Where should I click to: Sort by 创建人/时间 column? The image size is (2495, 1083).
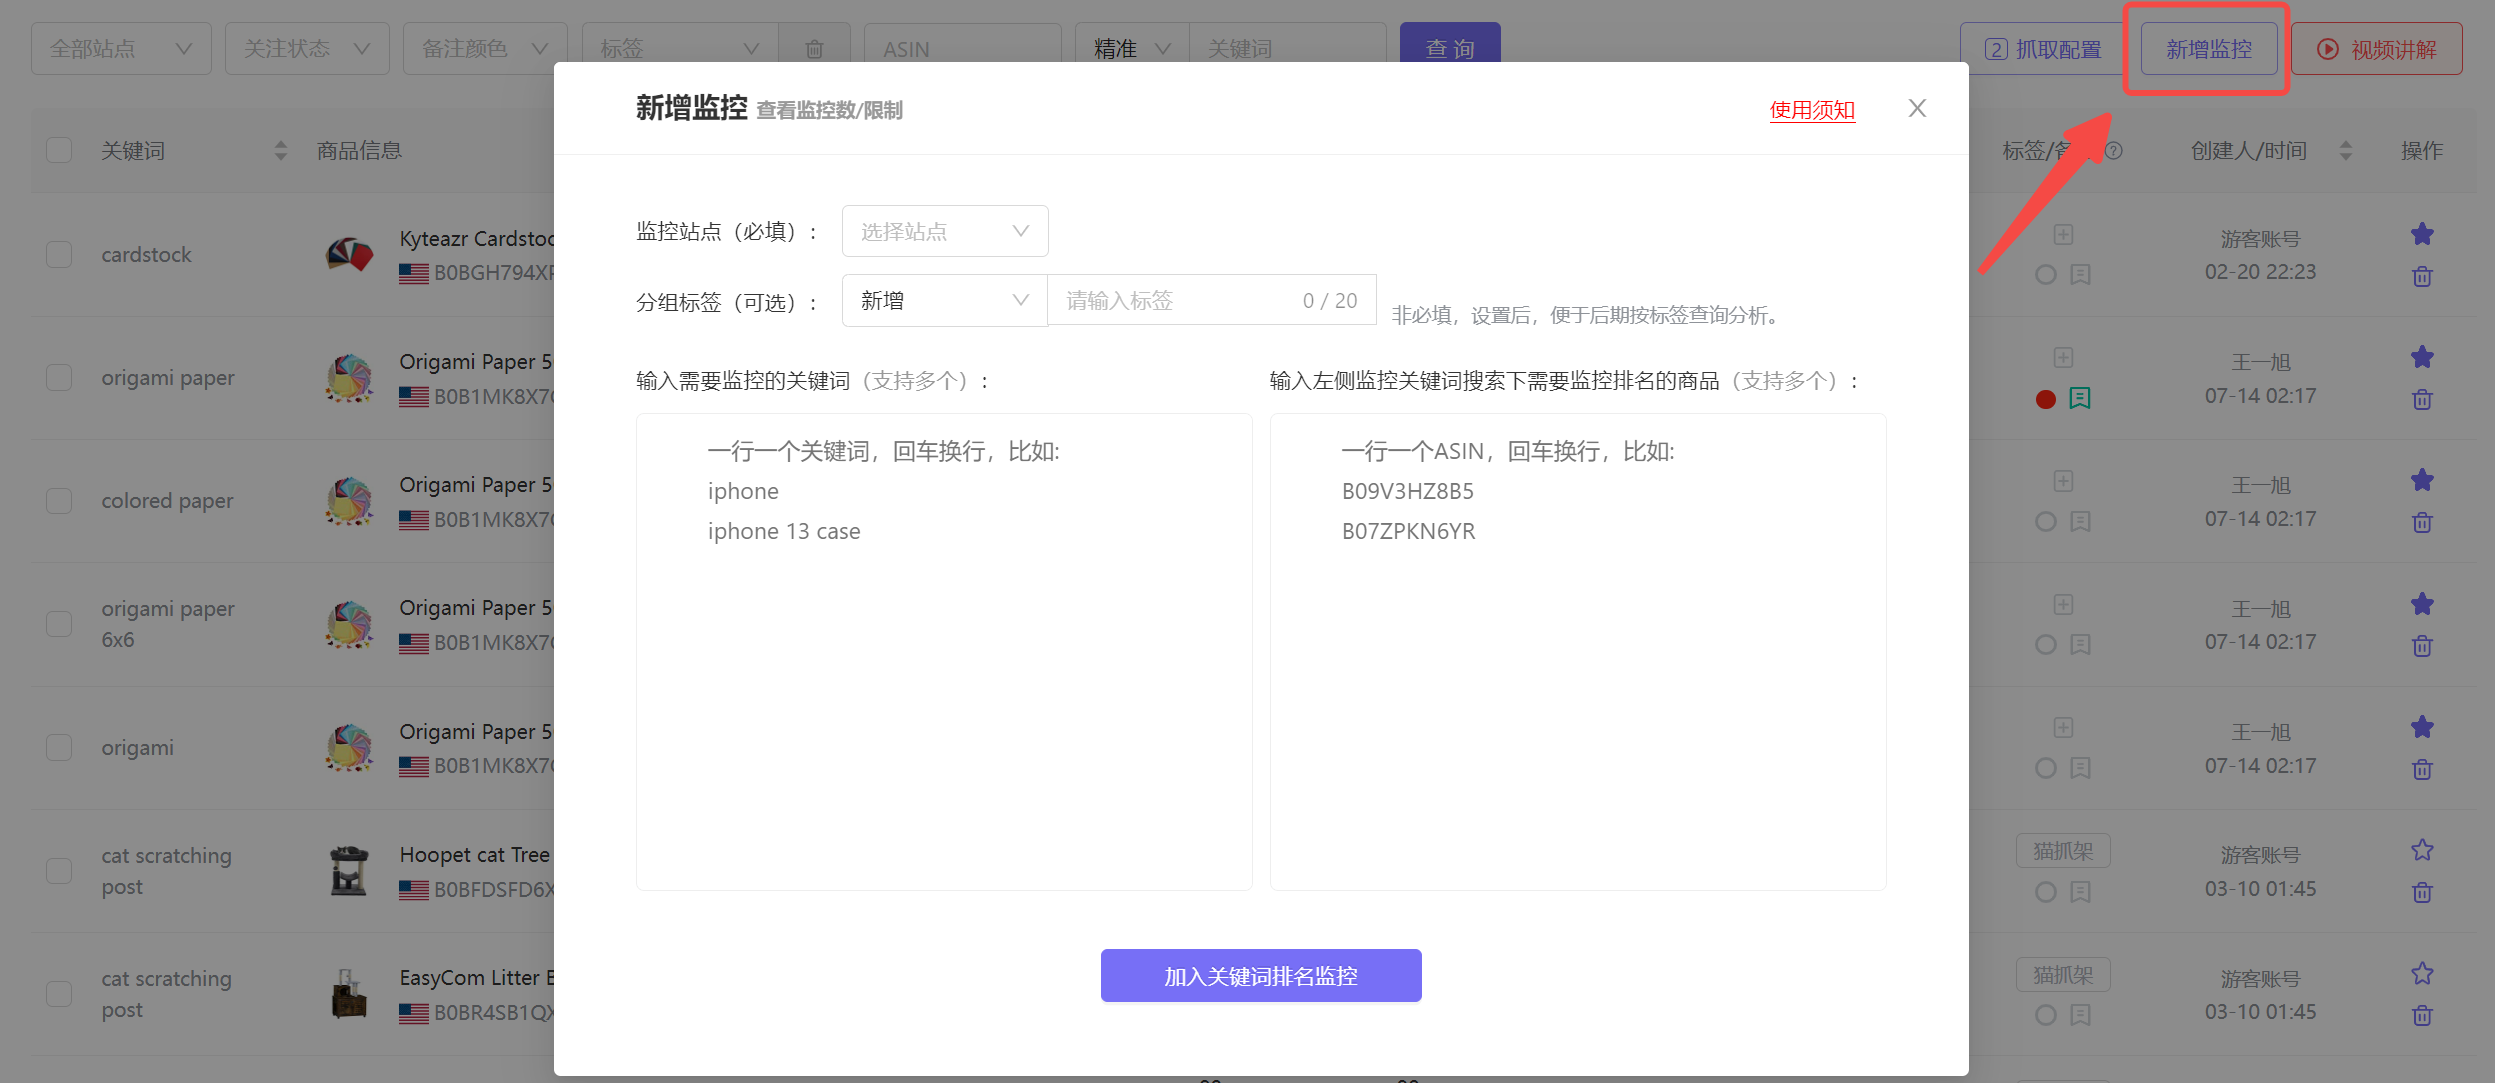click(2345, 150)
